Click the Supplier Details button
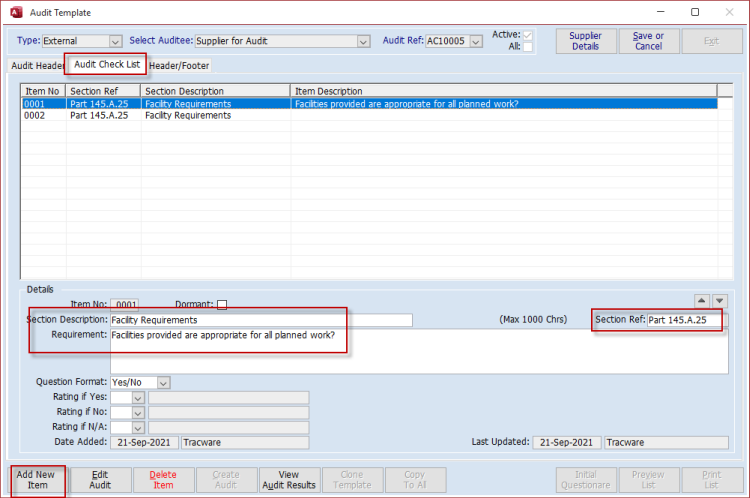Screen dimensions: 750x498 [585, 41]
